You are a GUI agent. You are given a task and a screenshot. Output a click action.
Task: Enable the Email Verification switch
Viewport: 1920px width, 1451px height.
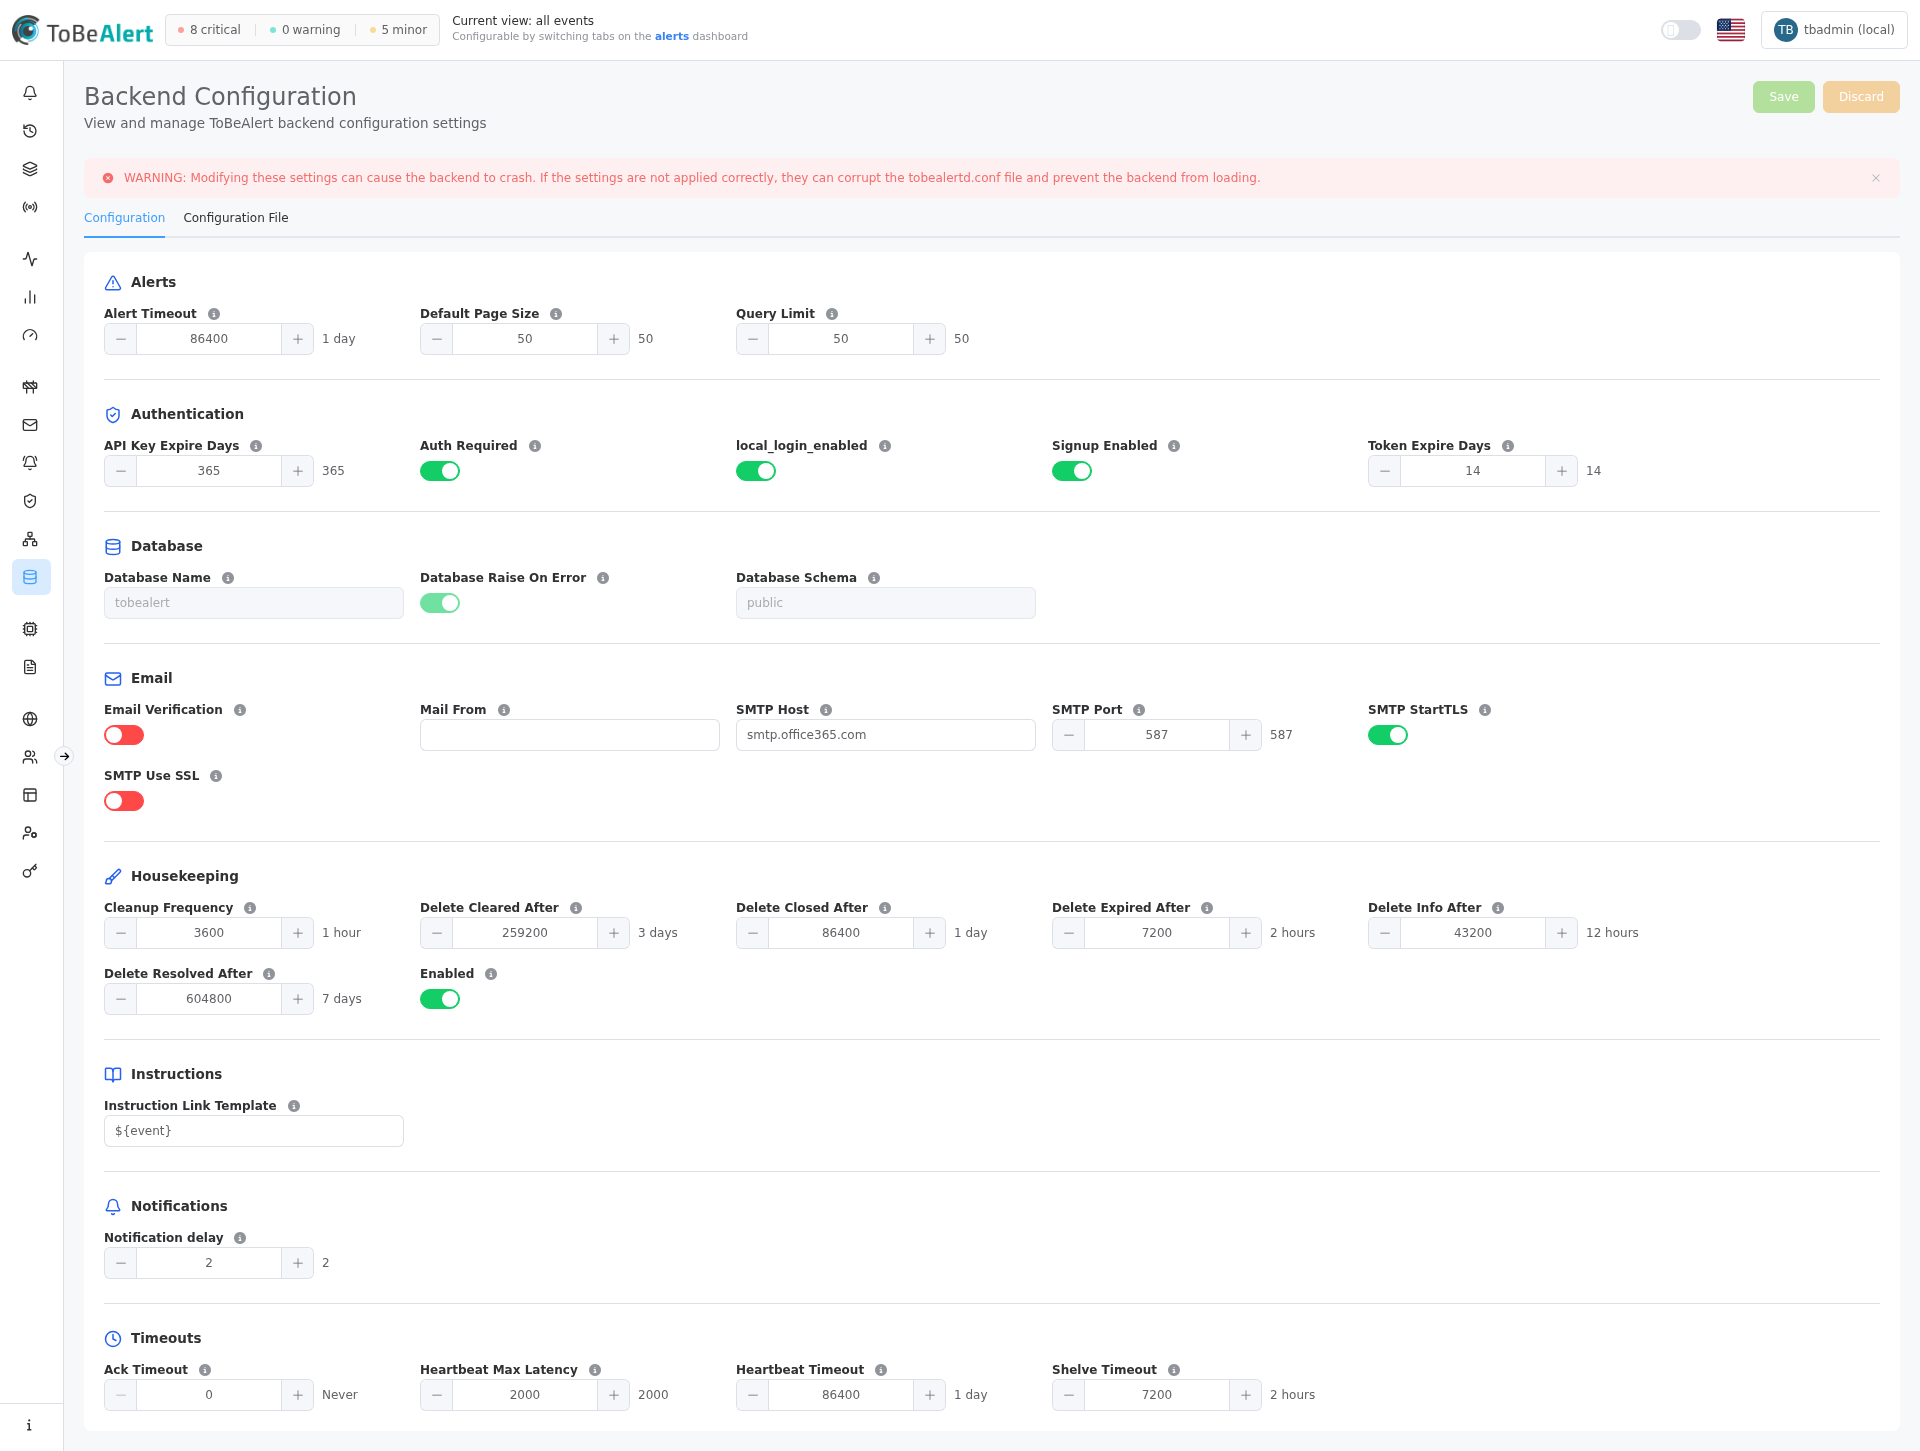point(124,735)
